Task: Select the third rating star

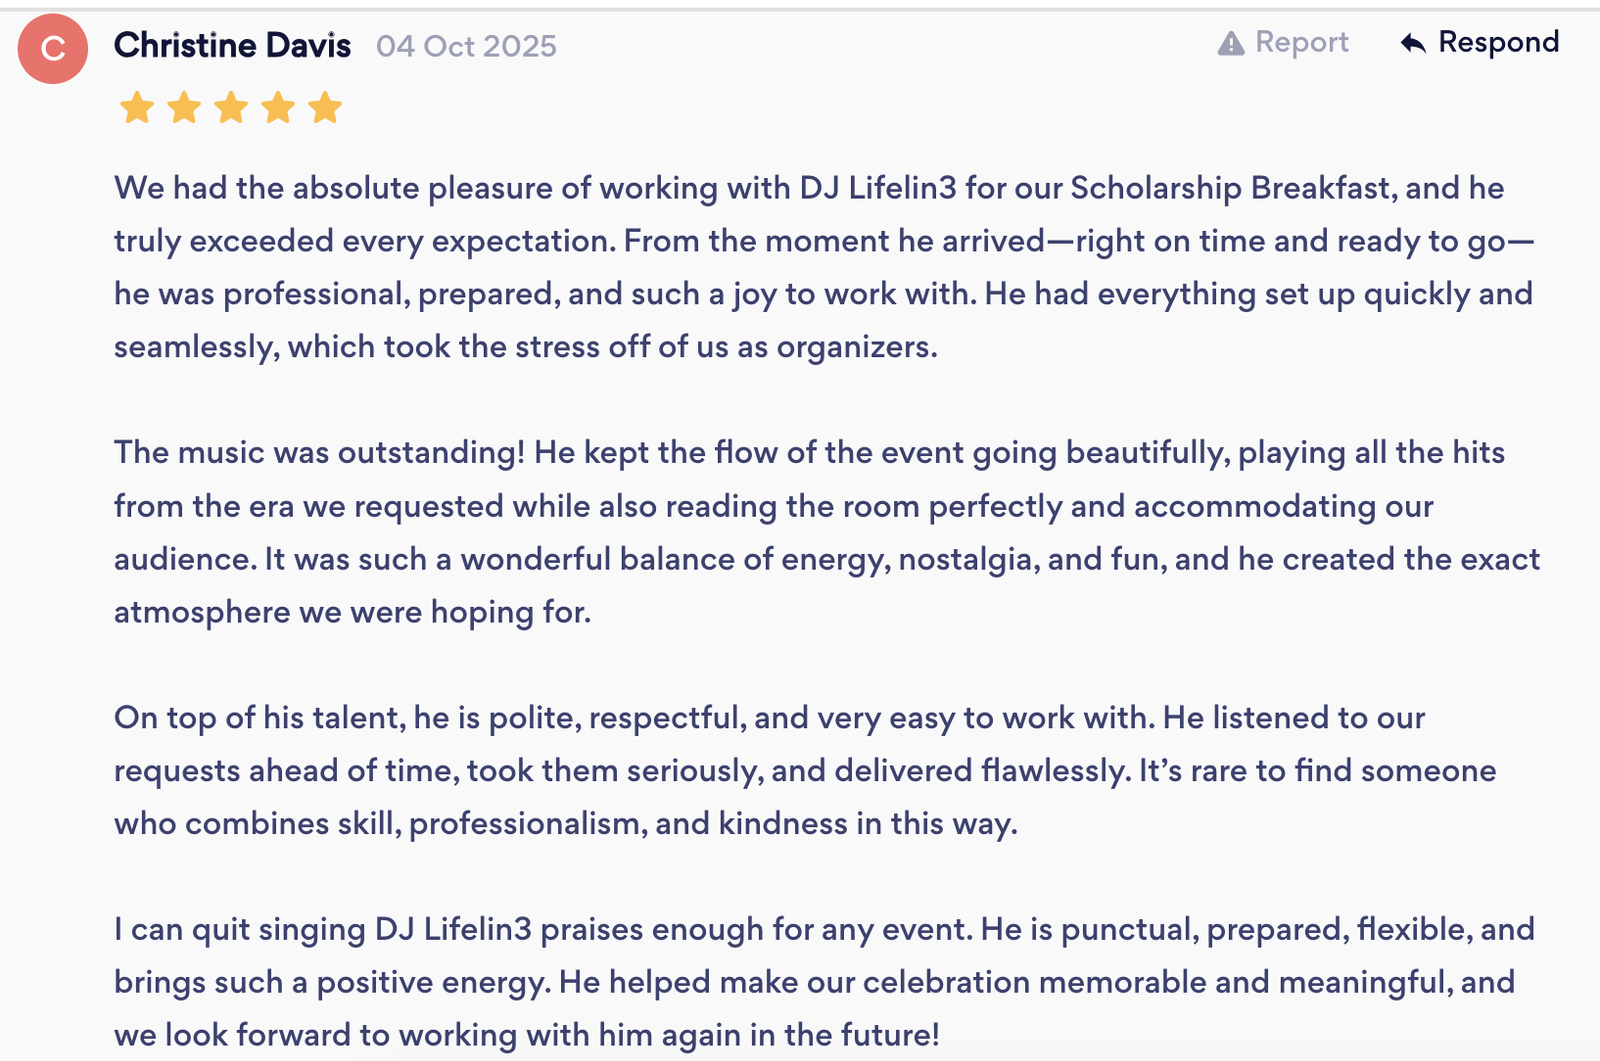Action: [x=231, y=107]
